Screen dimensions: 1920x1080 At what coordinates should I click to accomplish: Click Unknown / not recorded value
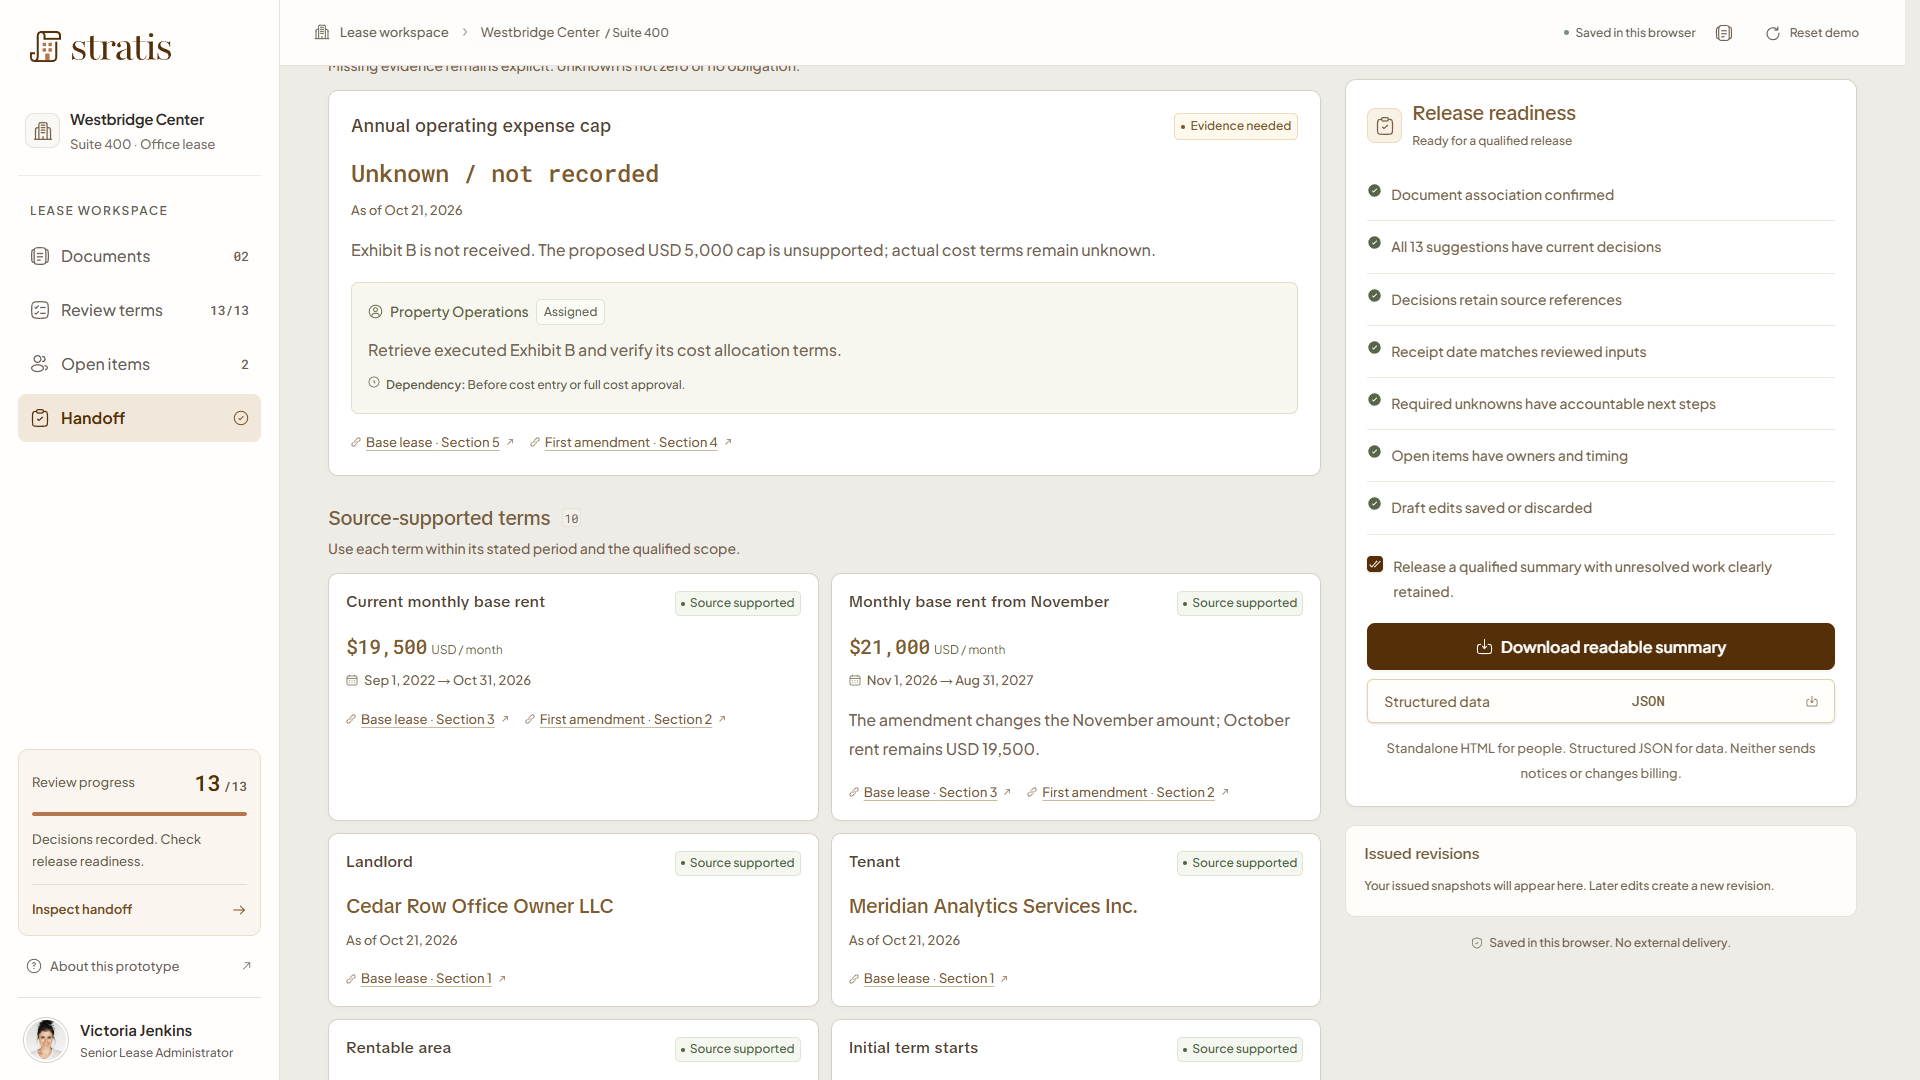click(x=505, y=174)
